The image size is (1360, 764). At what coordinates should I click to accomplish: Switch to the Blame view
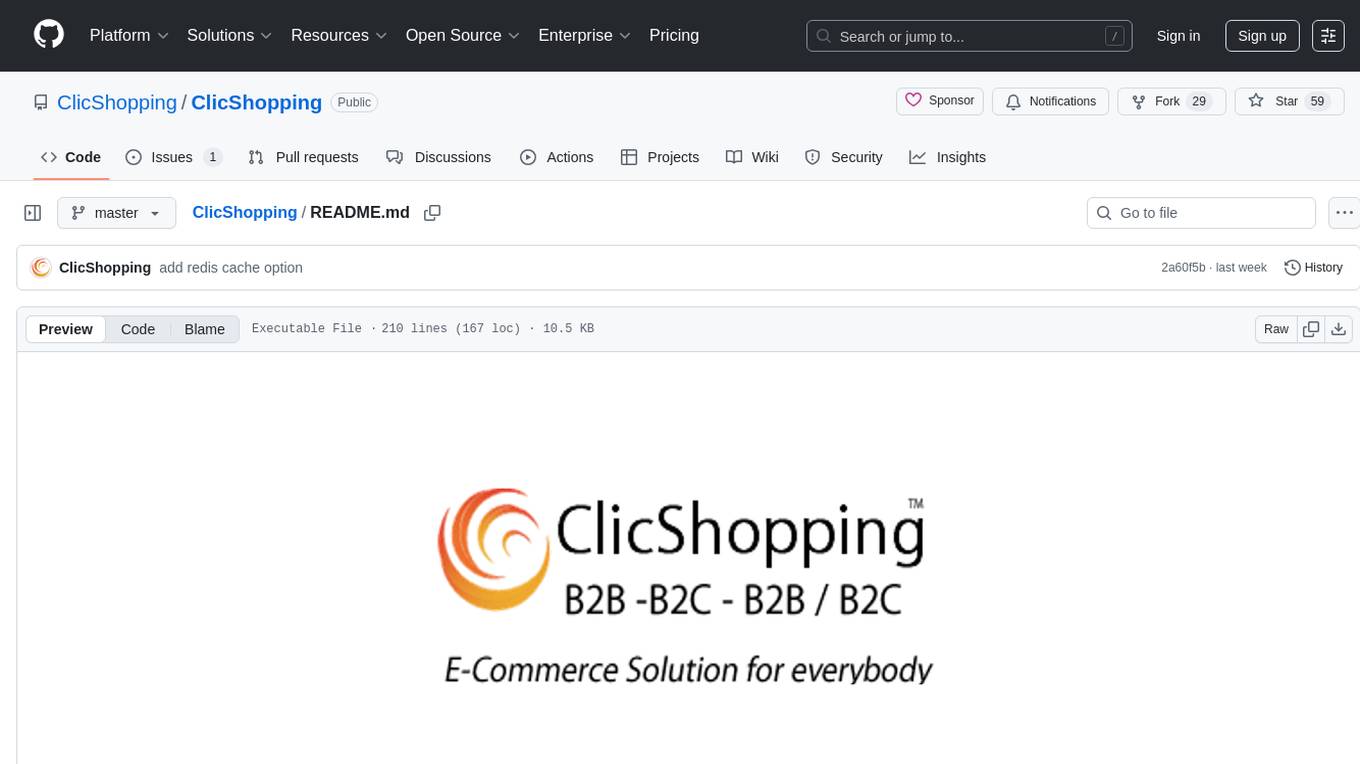[x=205, y=329]
